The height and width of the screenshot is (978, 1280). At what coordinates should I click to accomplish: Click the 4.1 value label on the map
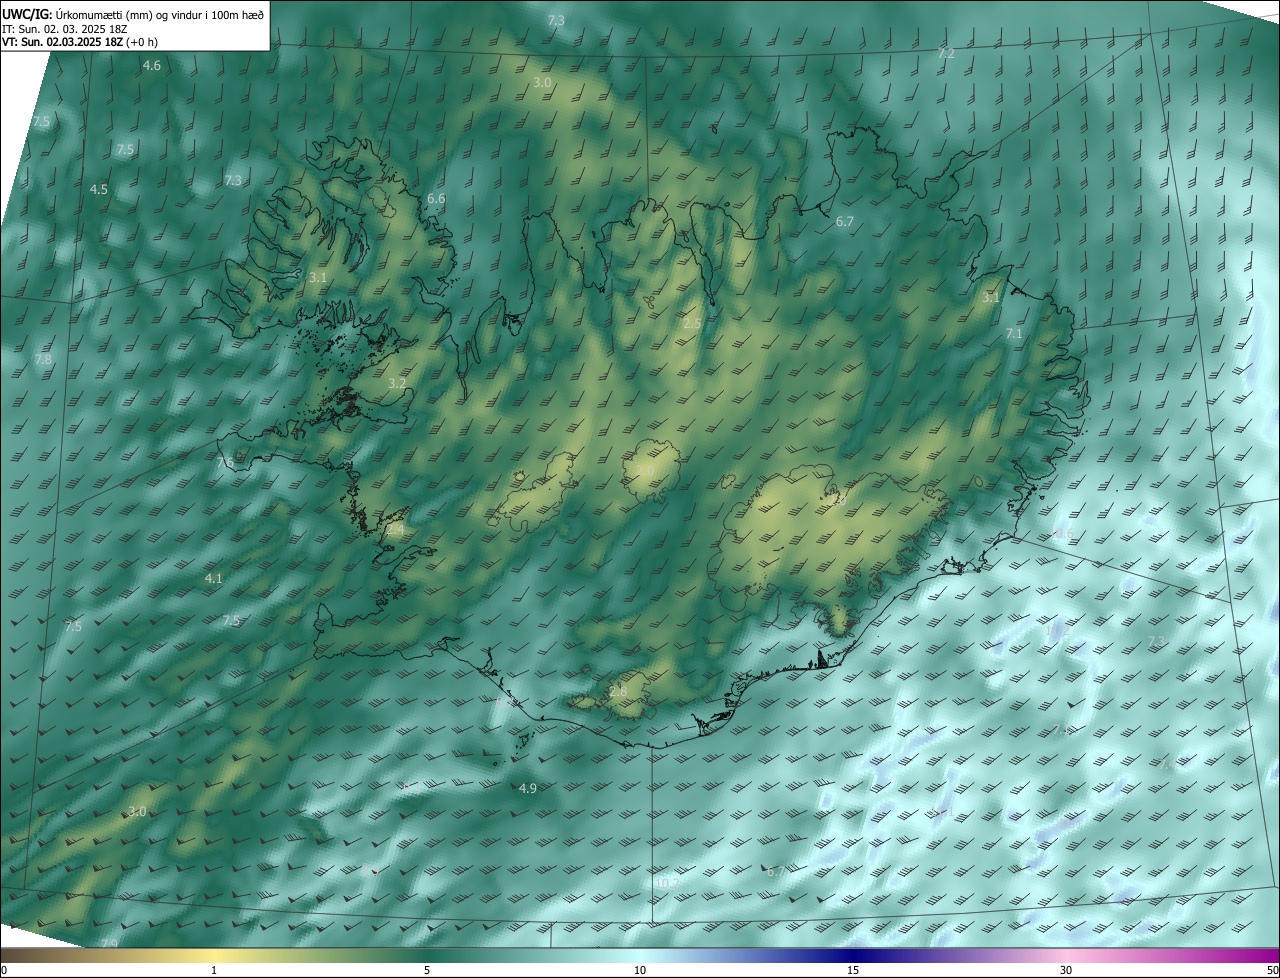[213, 579]
